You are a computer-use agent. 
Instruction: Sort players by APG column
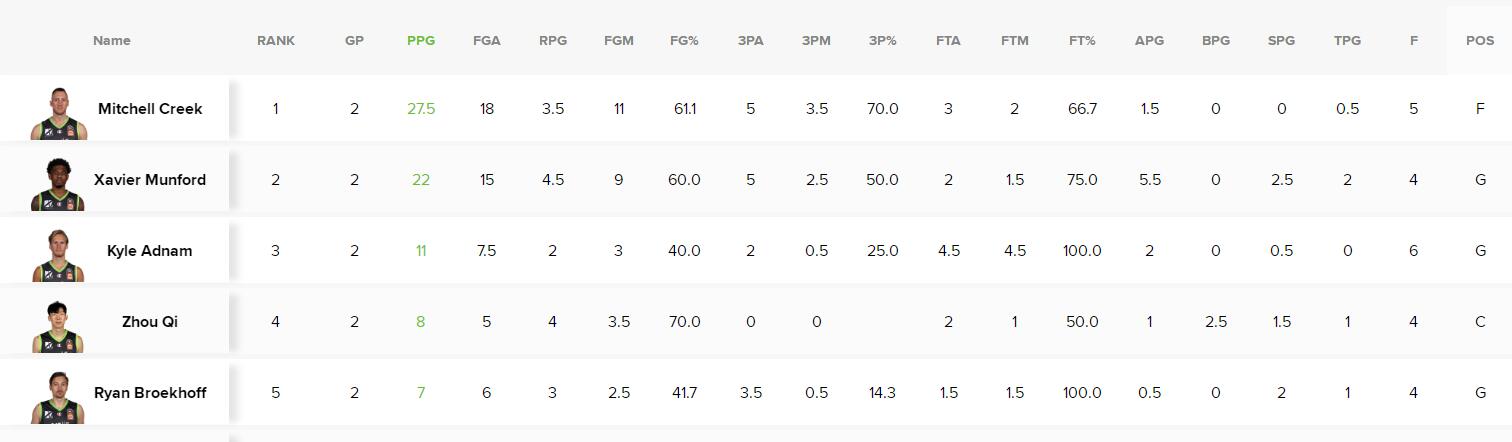pos(1149,41)
